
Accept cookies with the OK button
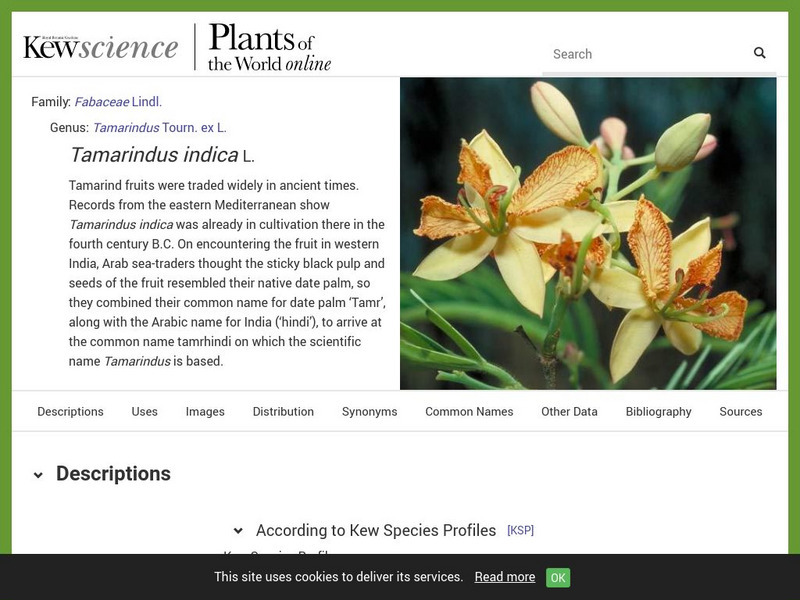click(x=556, y=577)
